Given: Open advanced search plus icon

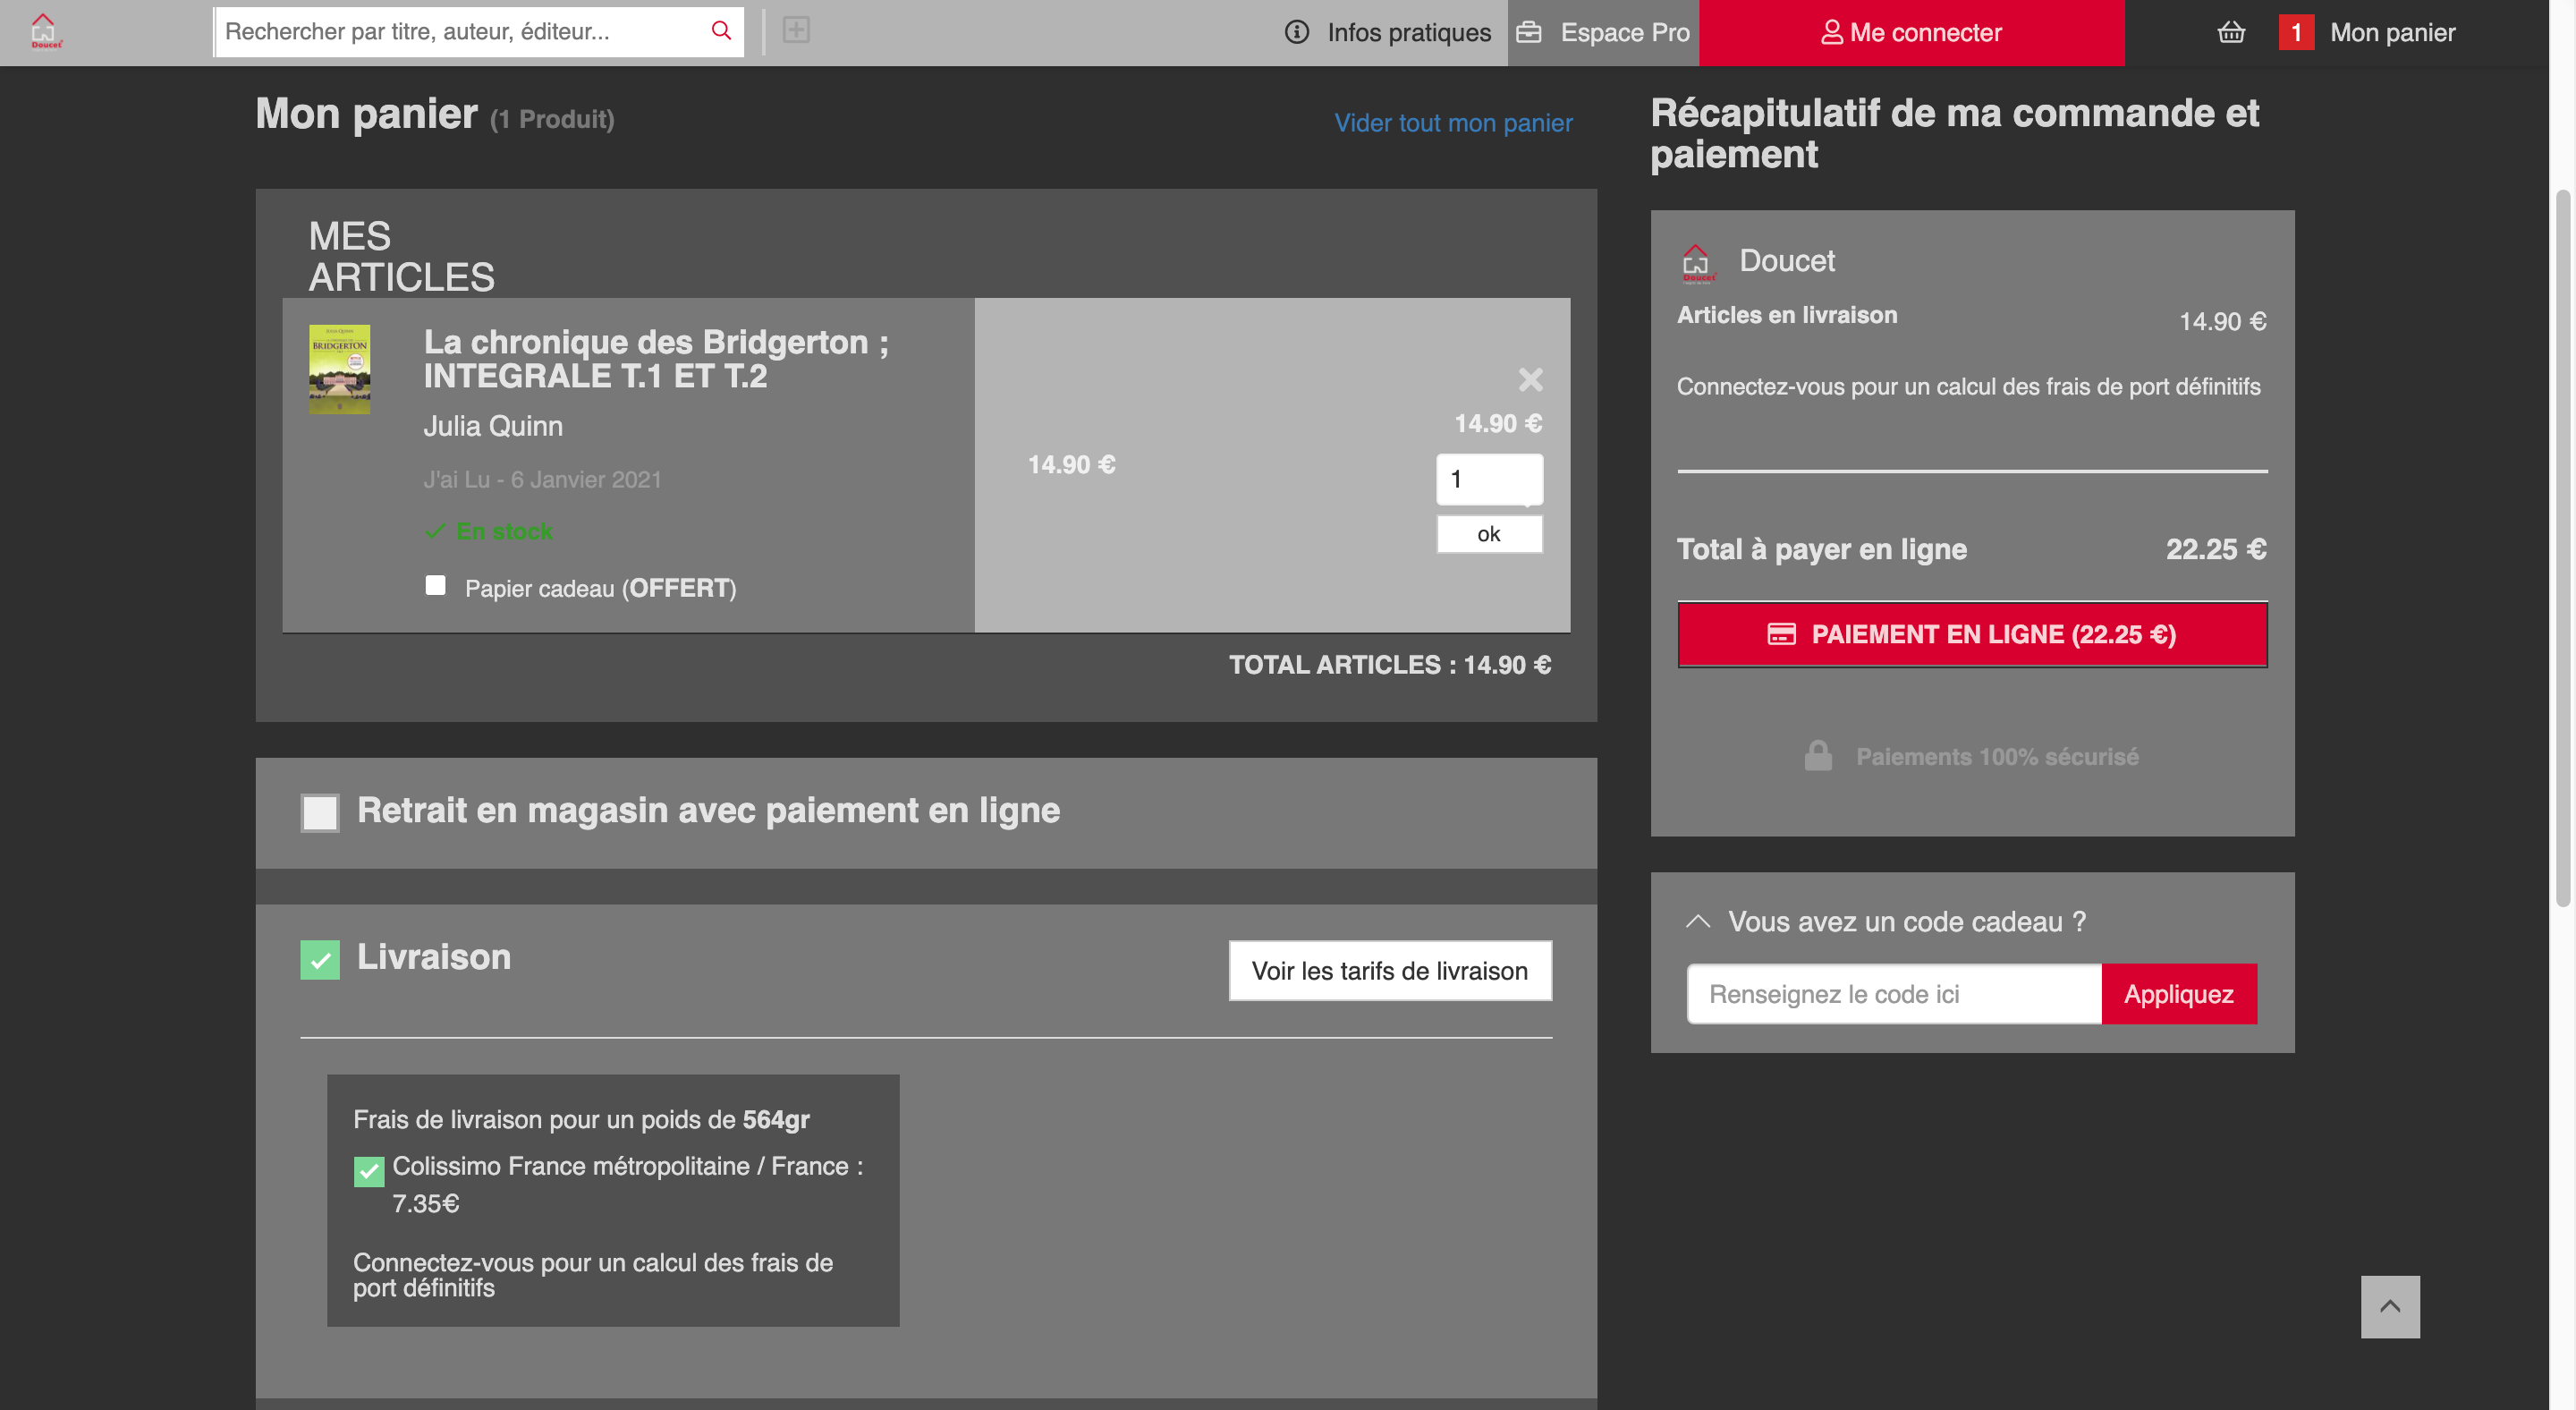Looking at the screenshot, I should 796,30.
